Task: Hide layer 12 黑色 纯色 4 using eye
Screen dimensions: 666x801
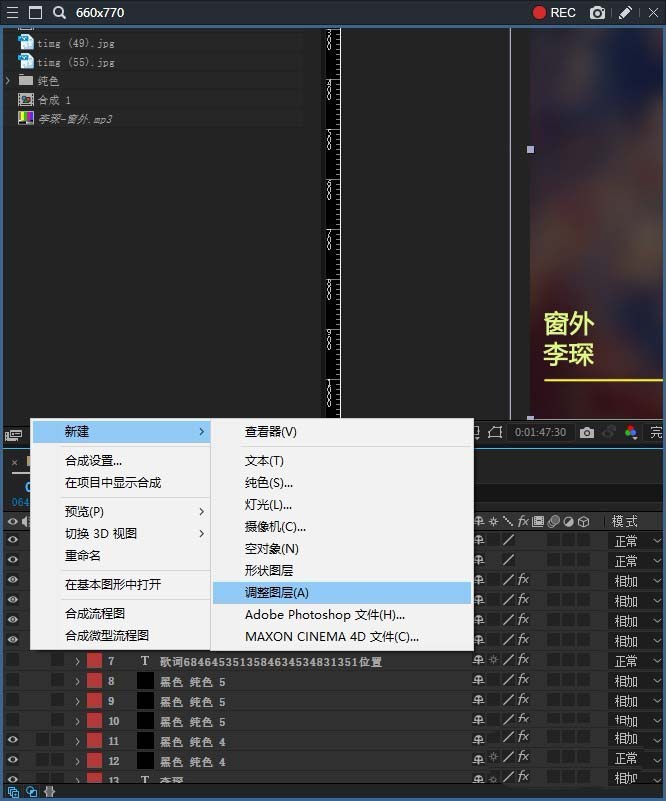Action: [x=13, y=760]
